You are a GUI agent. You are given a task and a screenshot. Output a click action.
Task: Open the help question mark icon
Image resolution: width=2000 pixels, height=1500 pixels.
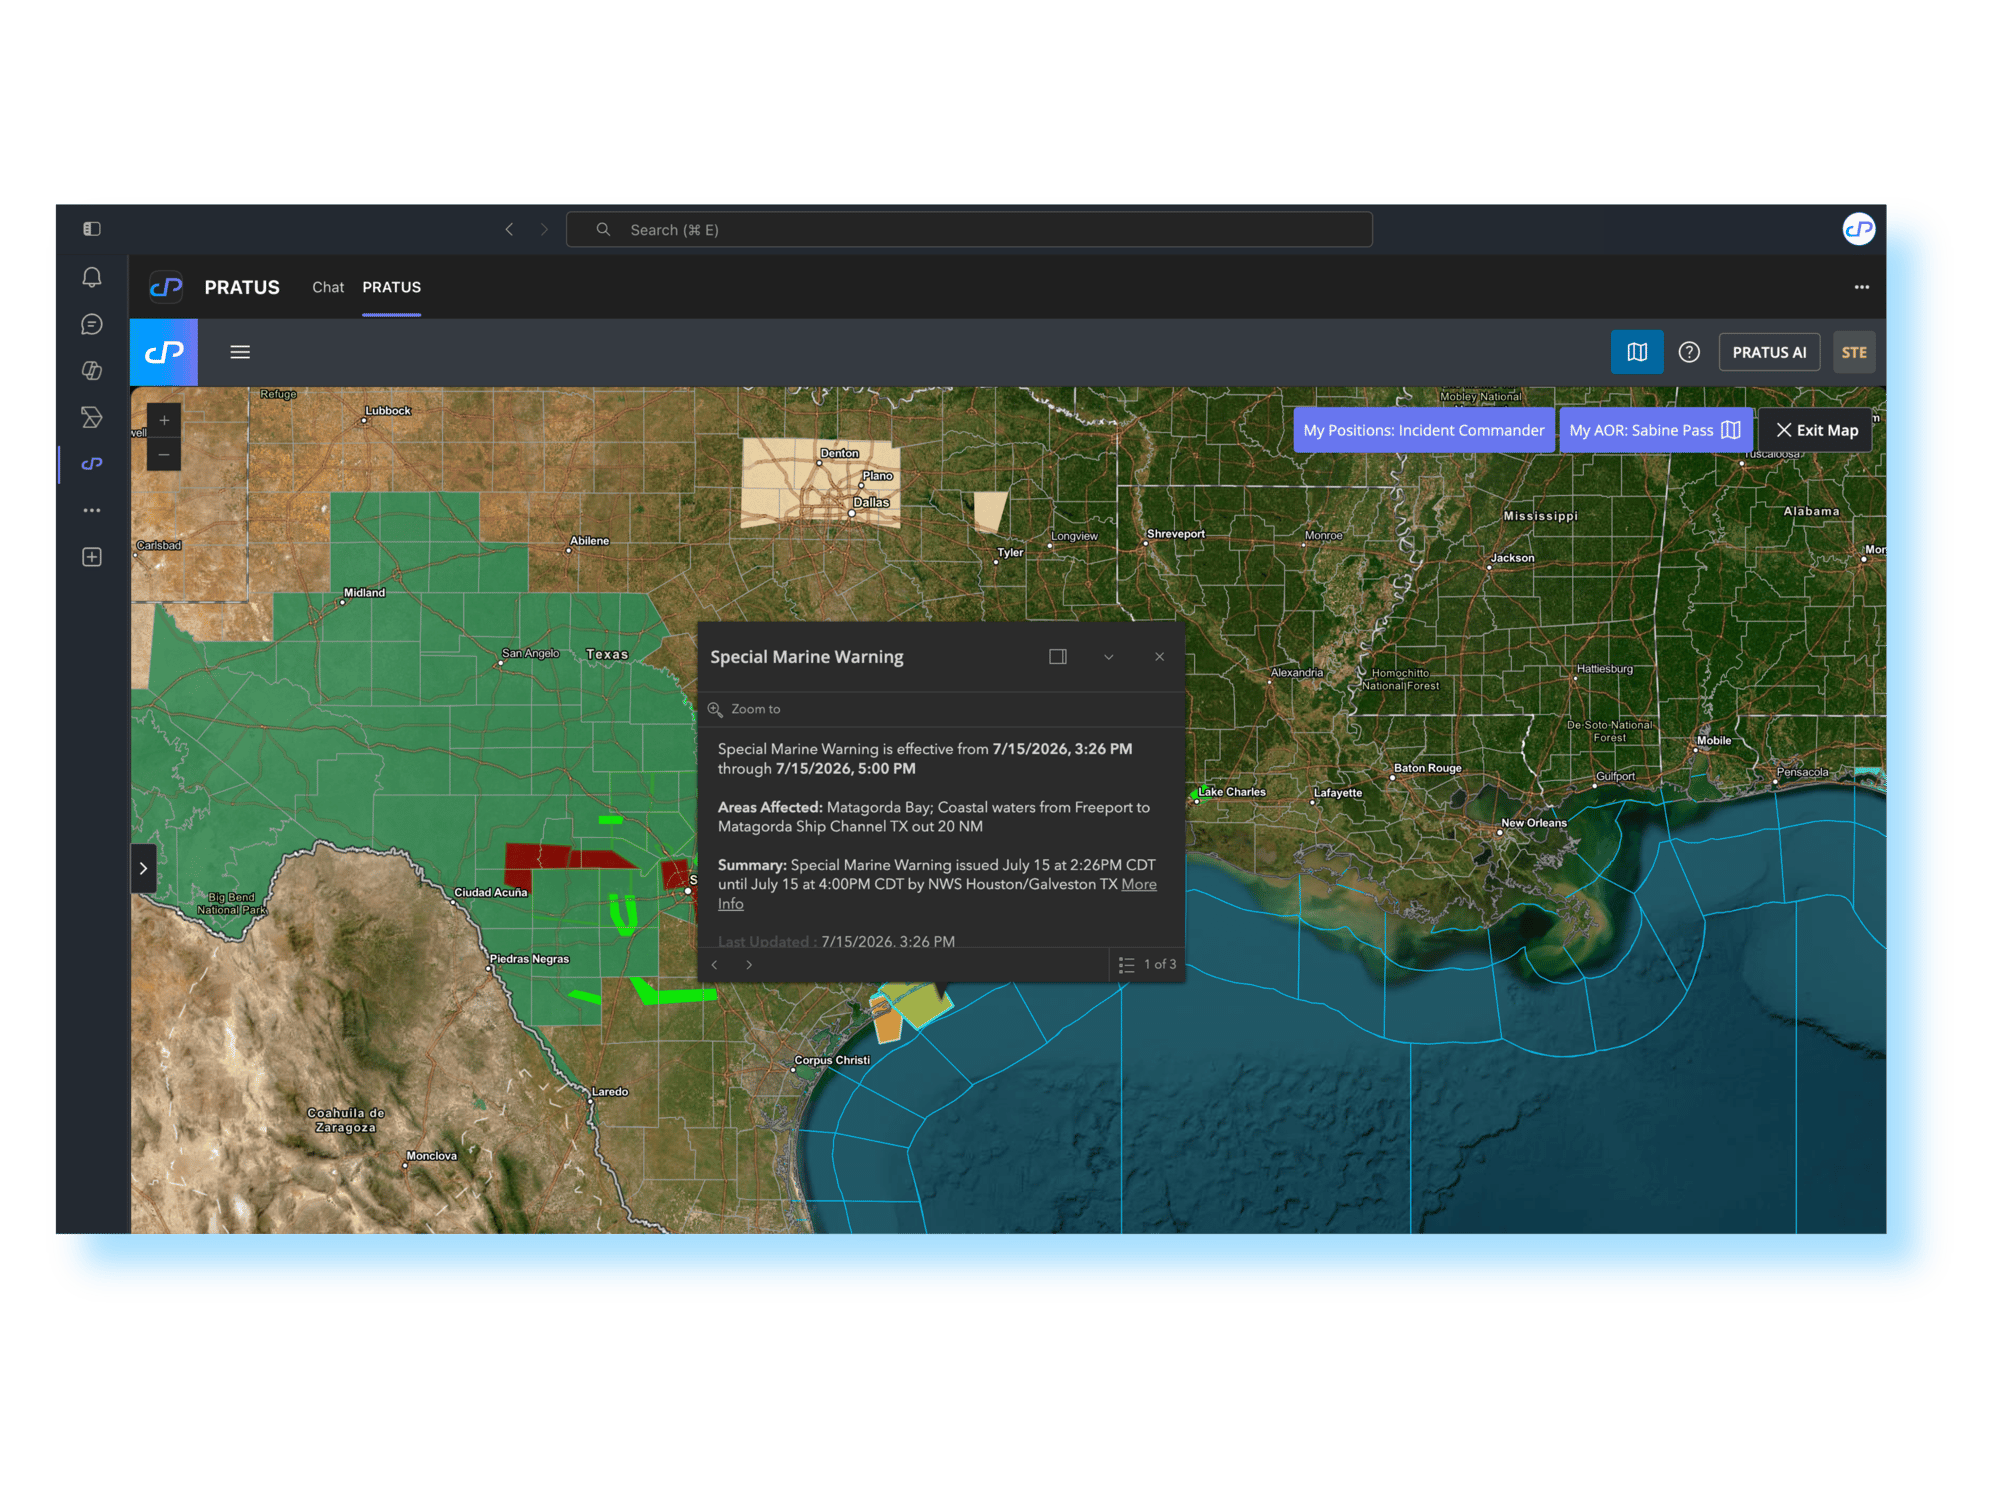coord(1689,352)
